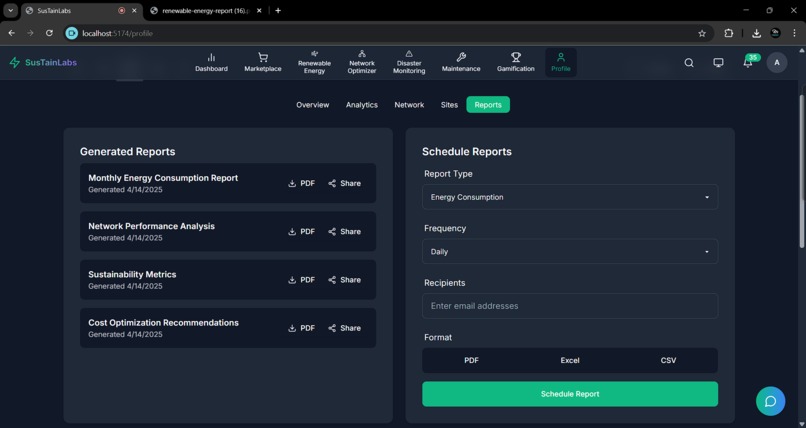Open Chrome three-dot menu
This screenshot has width=806, height=428.
pyautogui.click(x=794, y=33)
